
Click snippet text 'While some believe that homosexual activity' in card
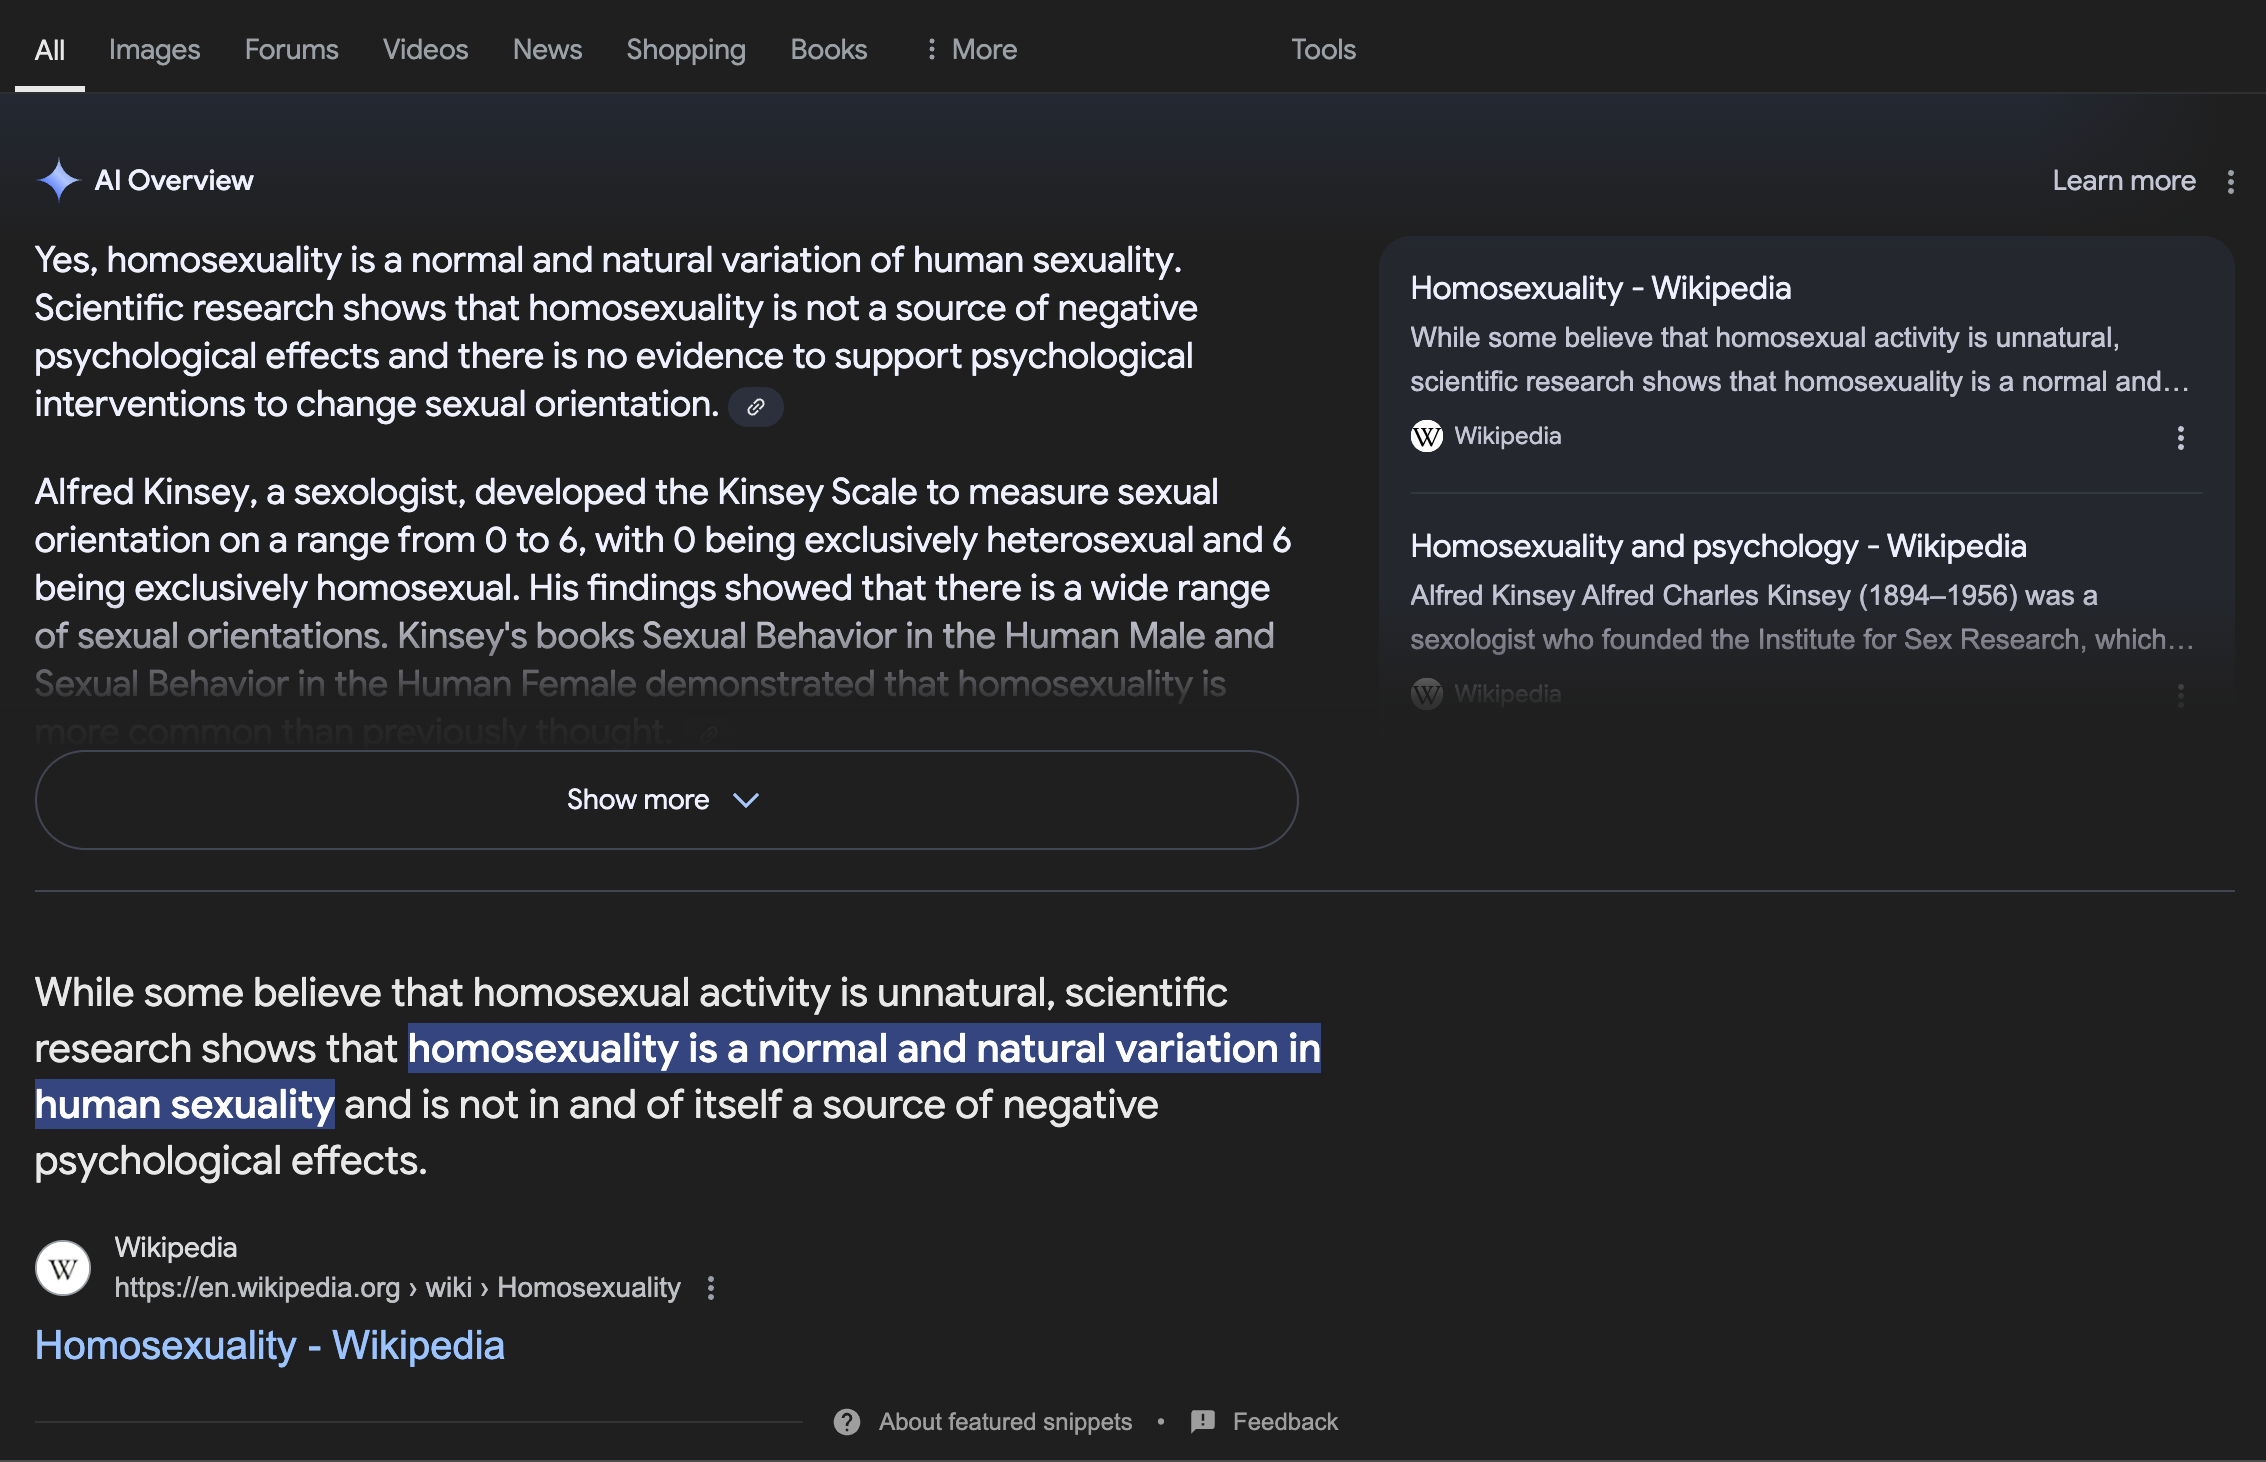click(1800, 360)
